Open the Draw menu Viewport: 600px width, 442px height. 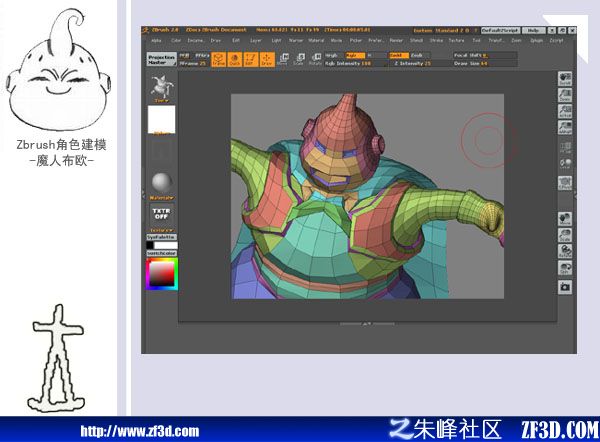pos(215,40)
